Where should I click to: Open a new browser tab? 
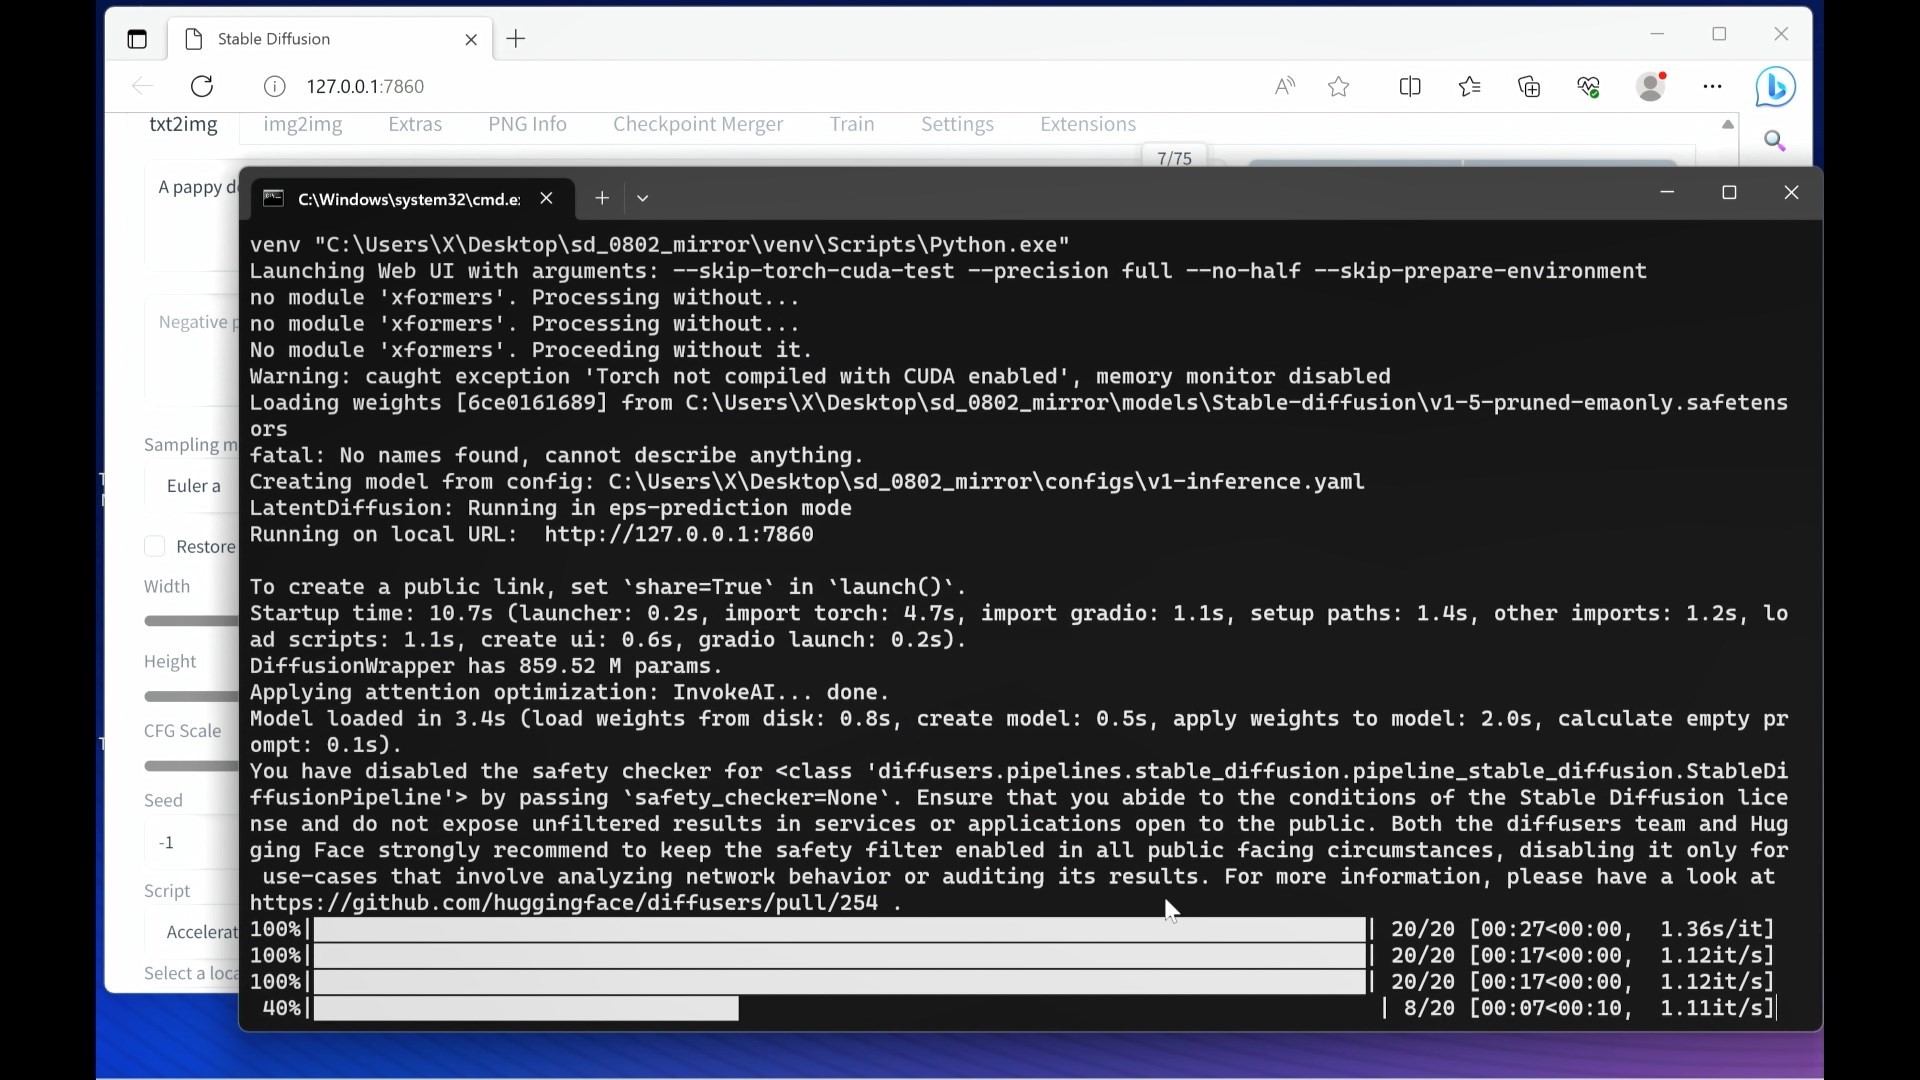pos(516,39)
